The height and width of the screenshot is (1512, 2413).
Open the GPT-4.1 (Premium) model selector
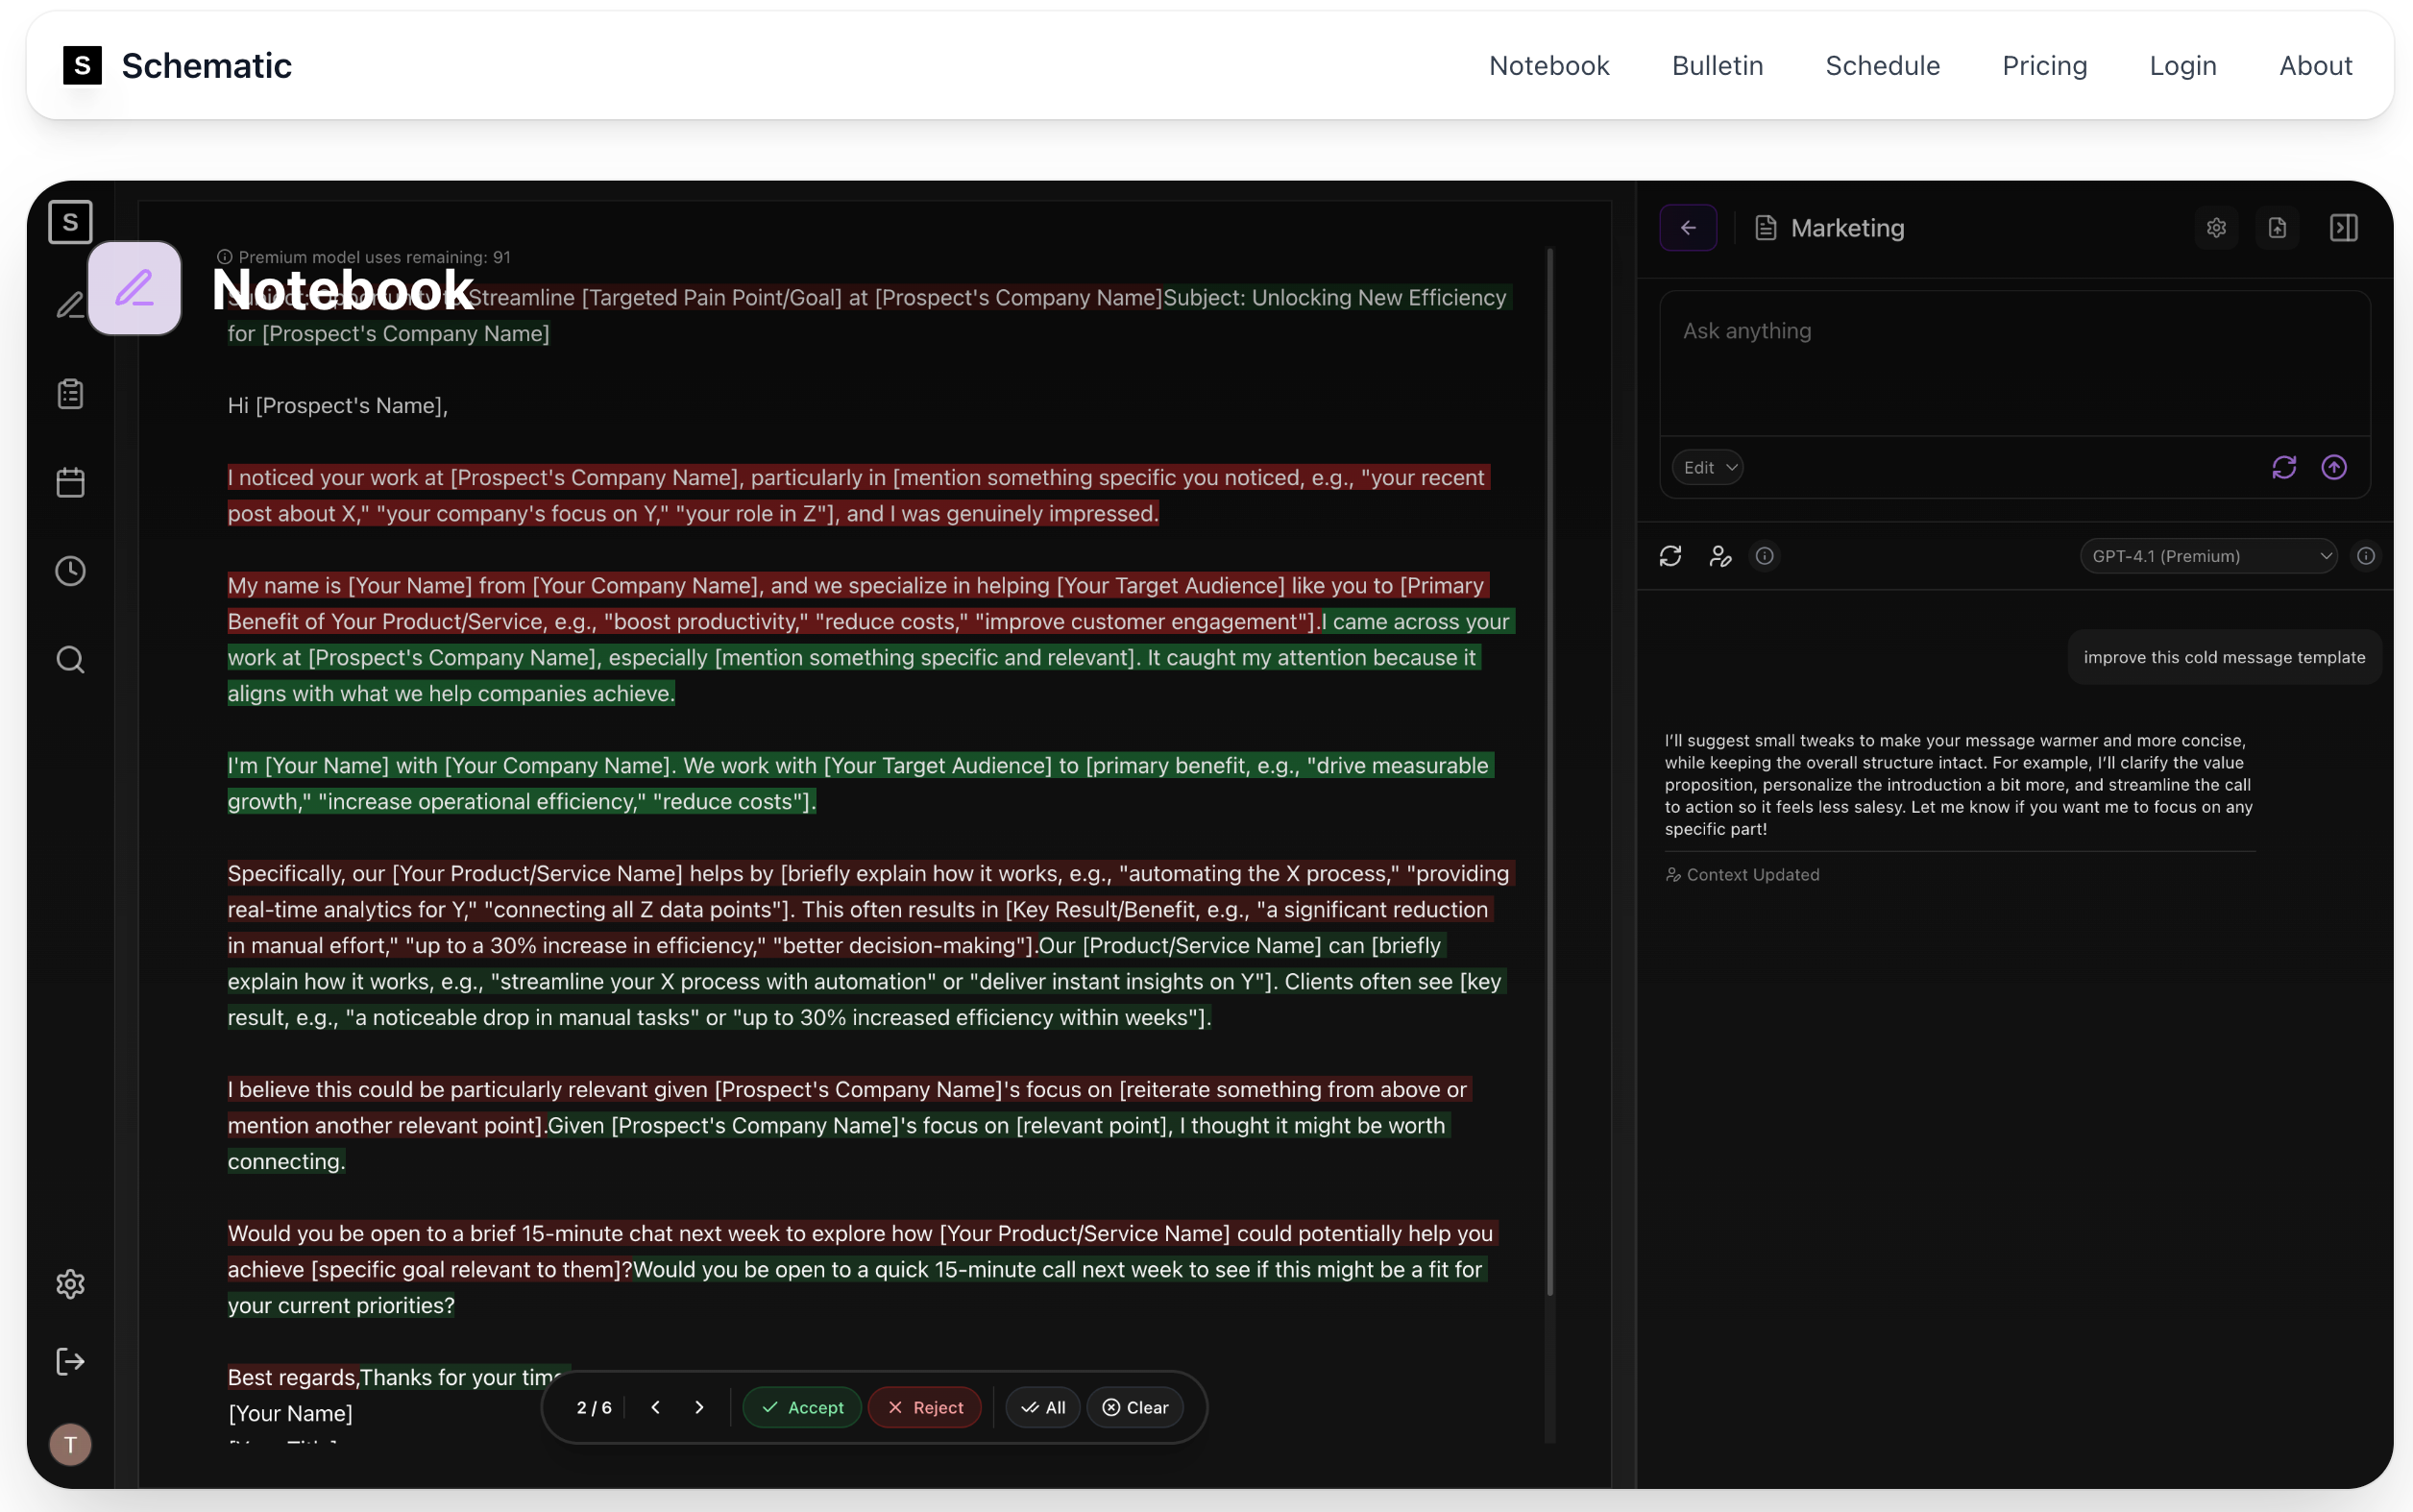[2208, 556]
